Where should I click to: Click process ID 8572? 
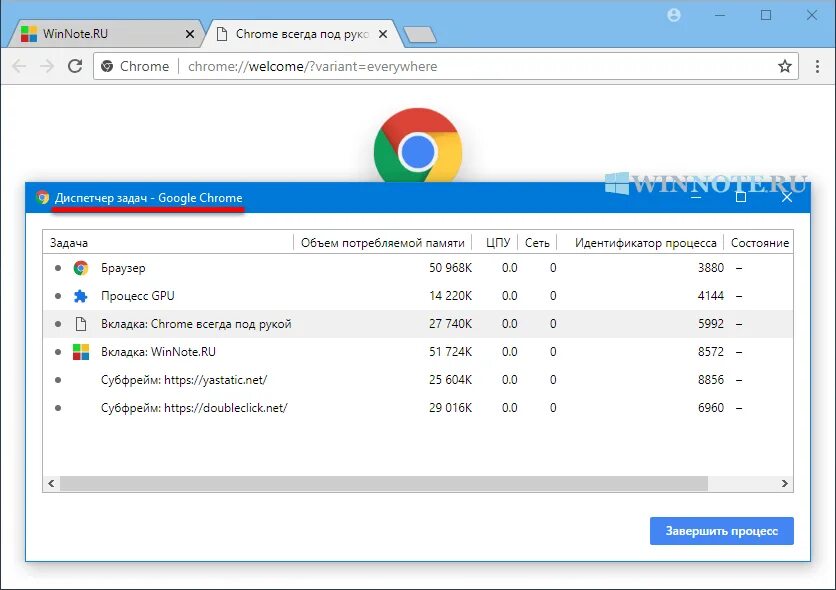point(711,352)
